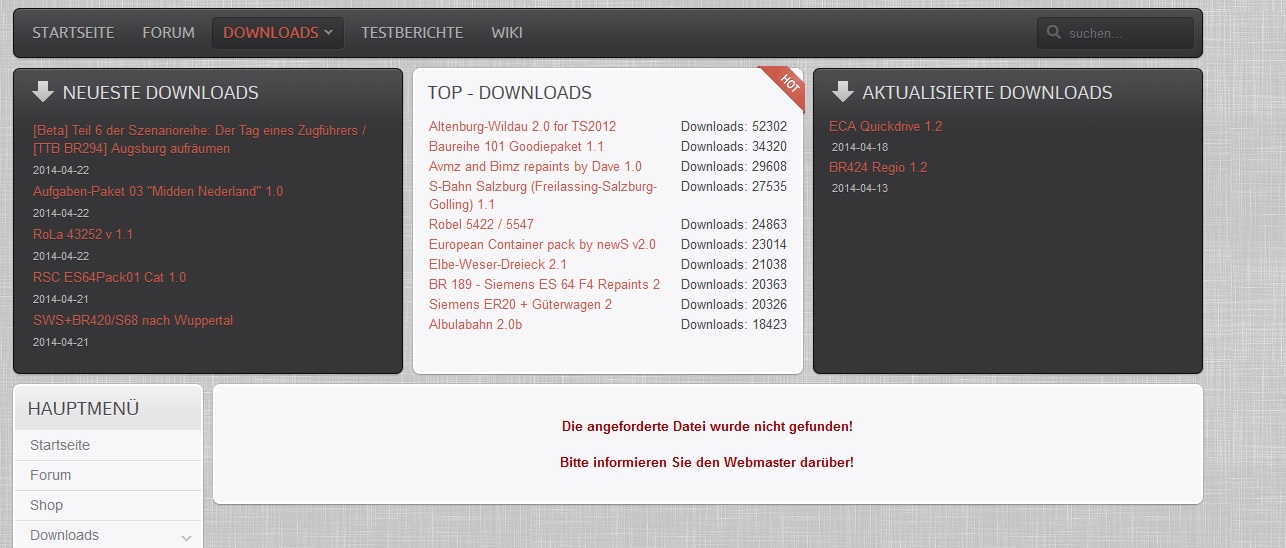Open Testberichte in the navigation bar

click(x=412, y=33)
